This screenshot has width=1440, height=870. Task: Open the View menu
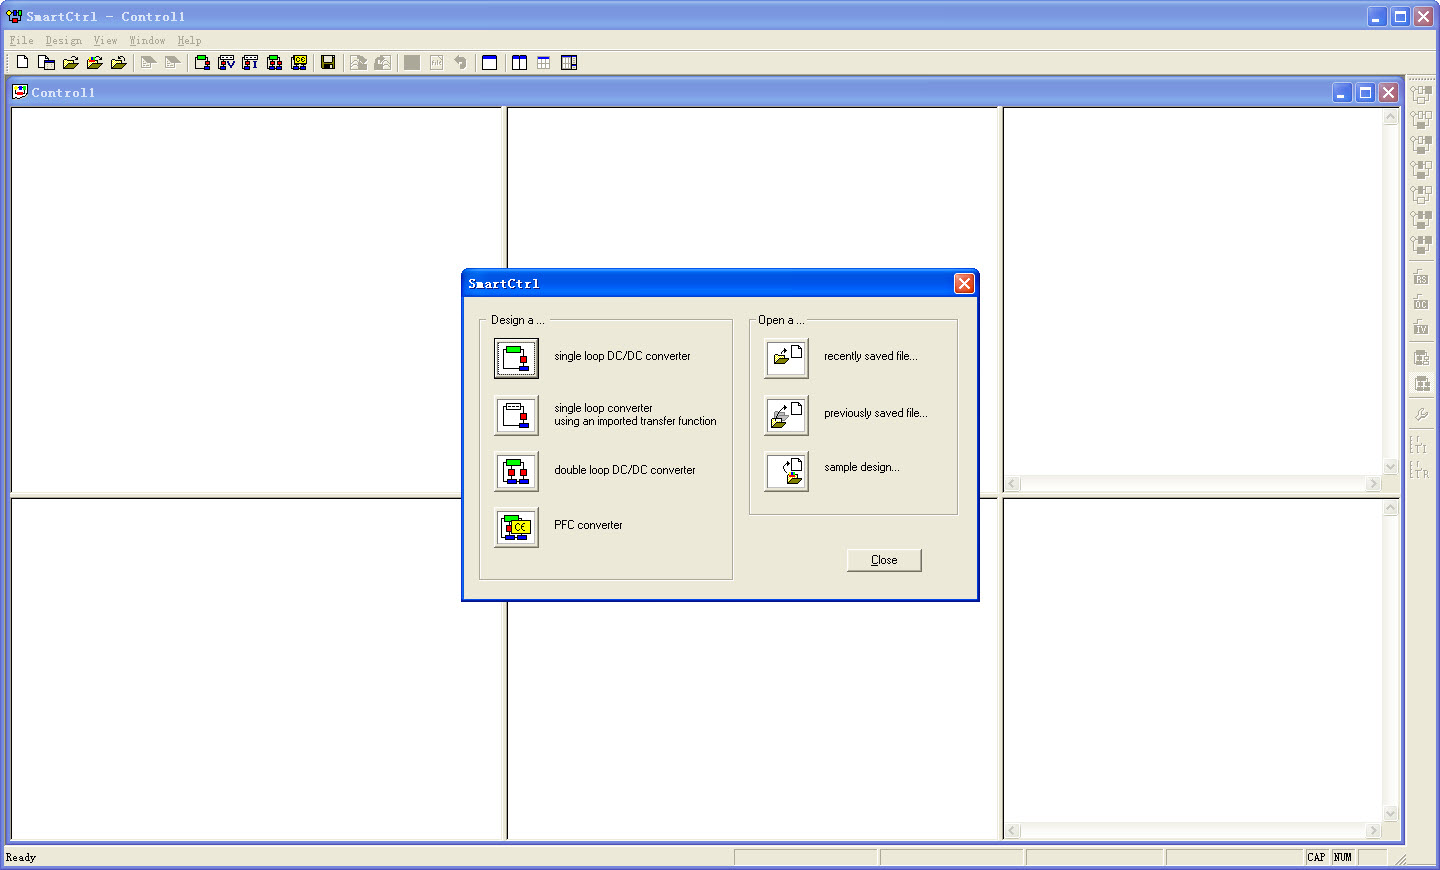[106, 41]
